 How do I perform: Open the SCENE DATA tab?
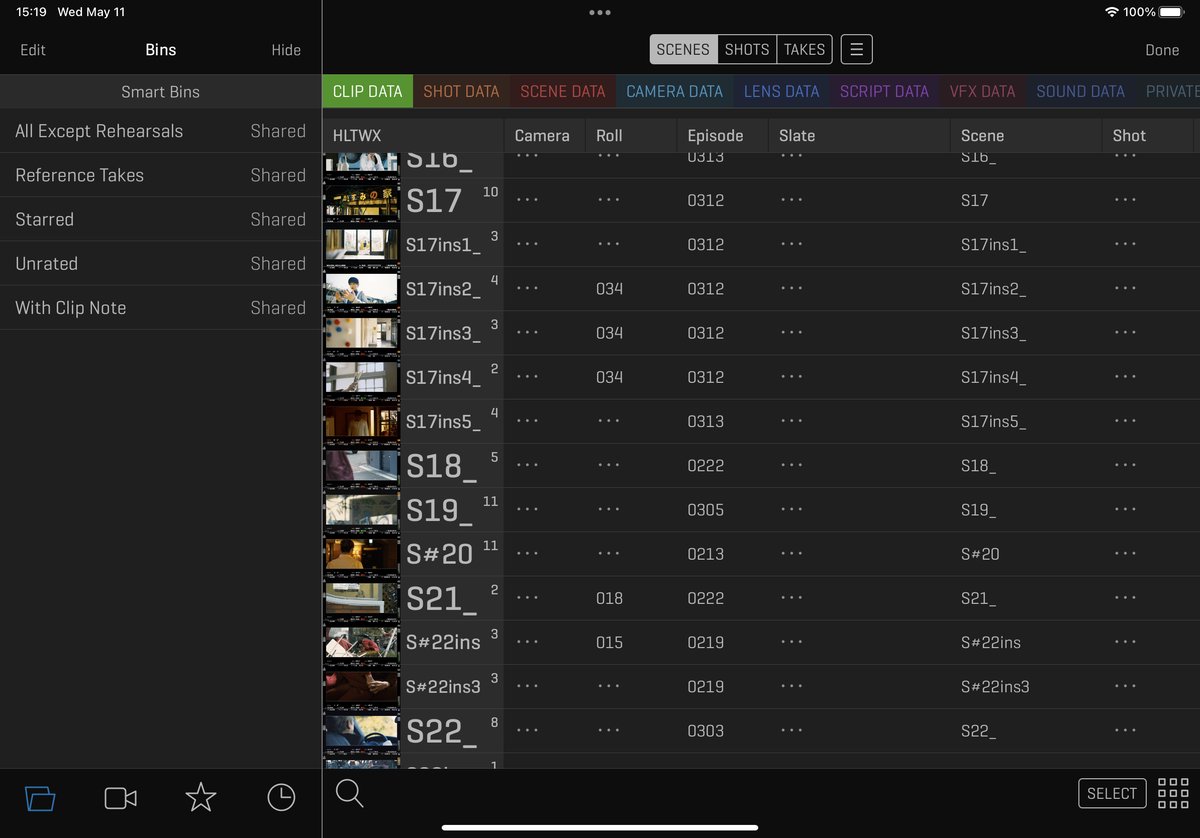pyautogui.click(x=563, y=91)
